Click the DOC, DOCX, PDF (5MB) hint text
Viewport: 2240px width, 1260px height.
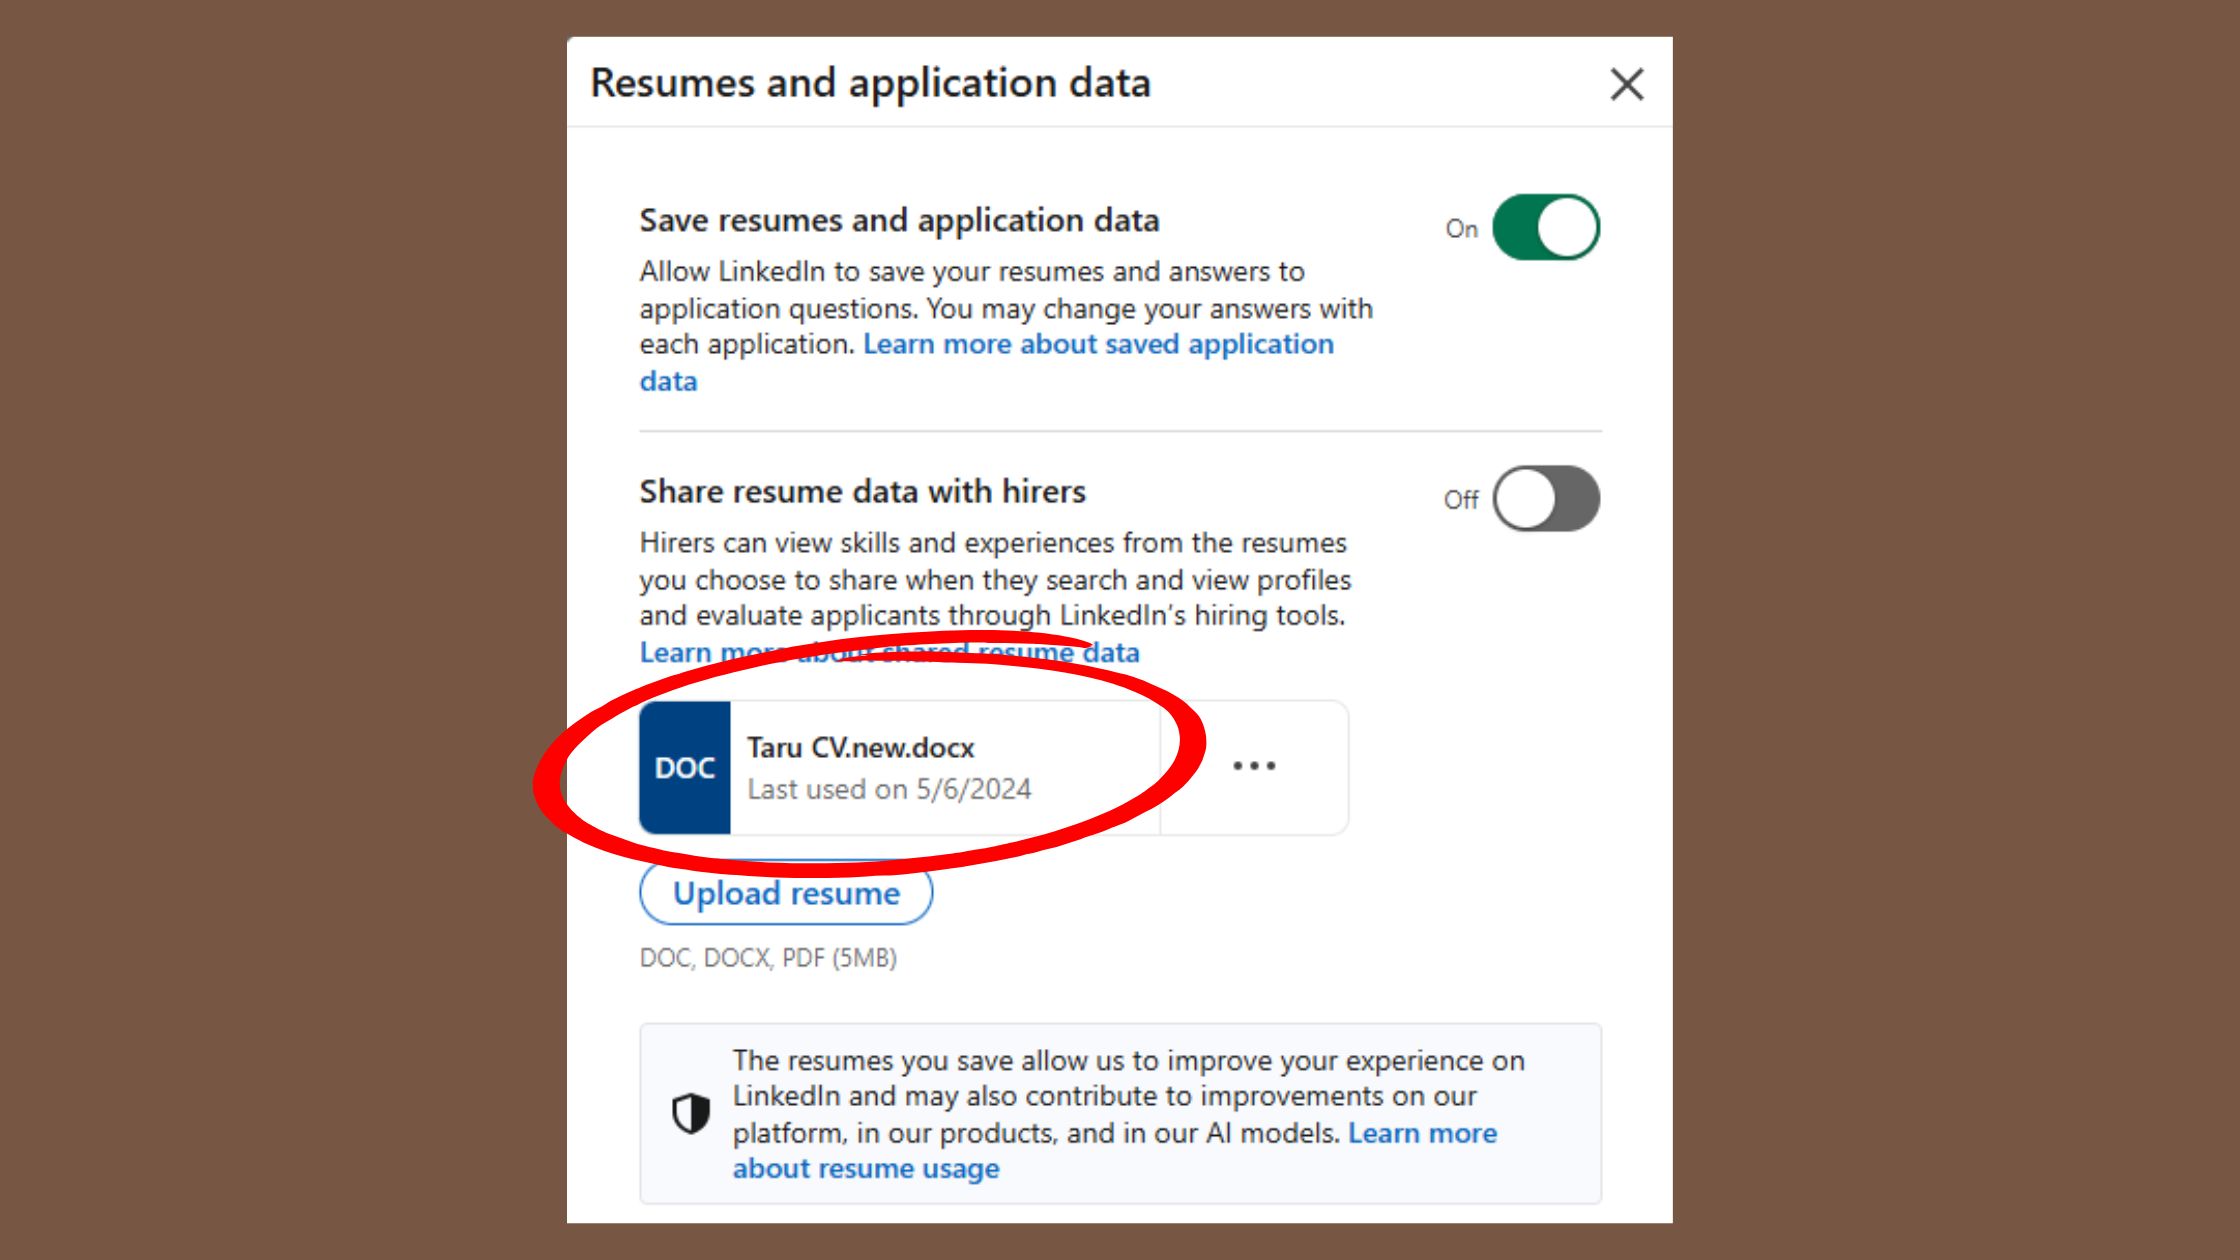coord(768,958)
